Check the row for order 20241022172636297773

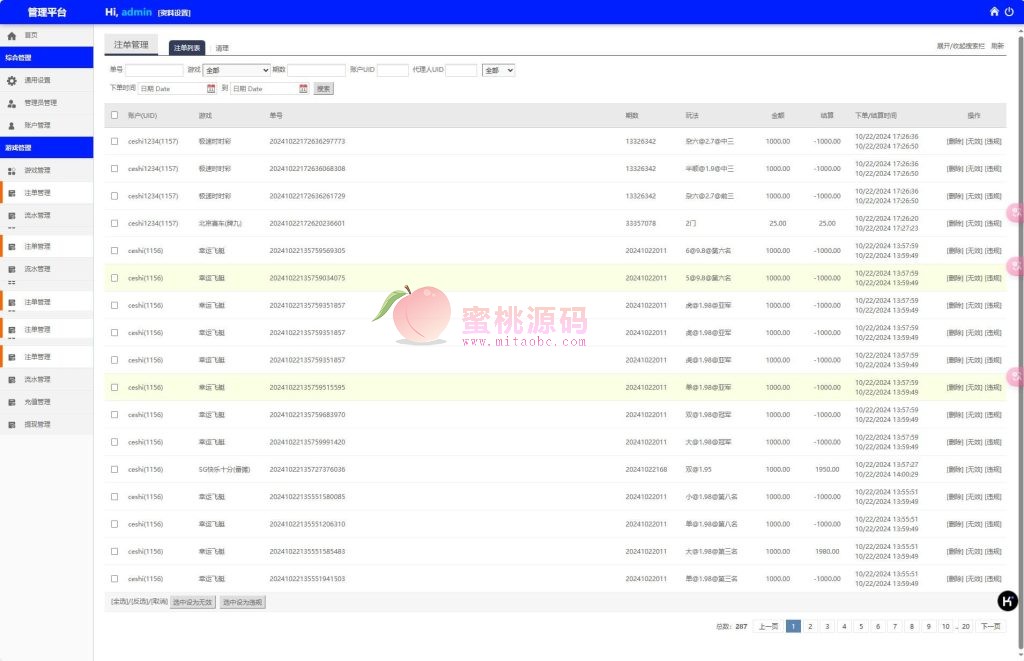point(114,142)
